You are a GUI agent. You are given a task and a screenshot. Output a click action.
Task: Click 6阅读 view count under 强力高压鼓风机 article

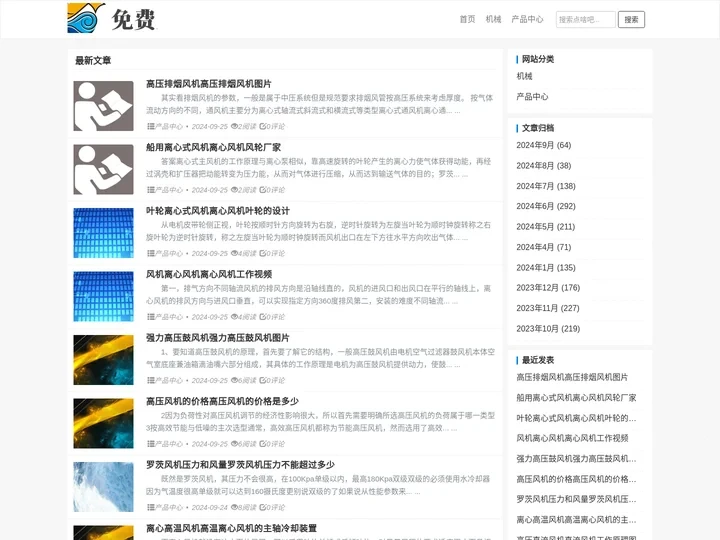243,380
